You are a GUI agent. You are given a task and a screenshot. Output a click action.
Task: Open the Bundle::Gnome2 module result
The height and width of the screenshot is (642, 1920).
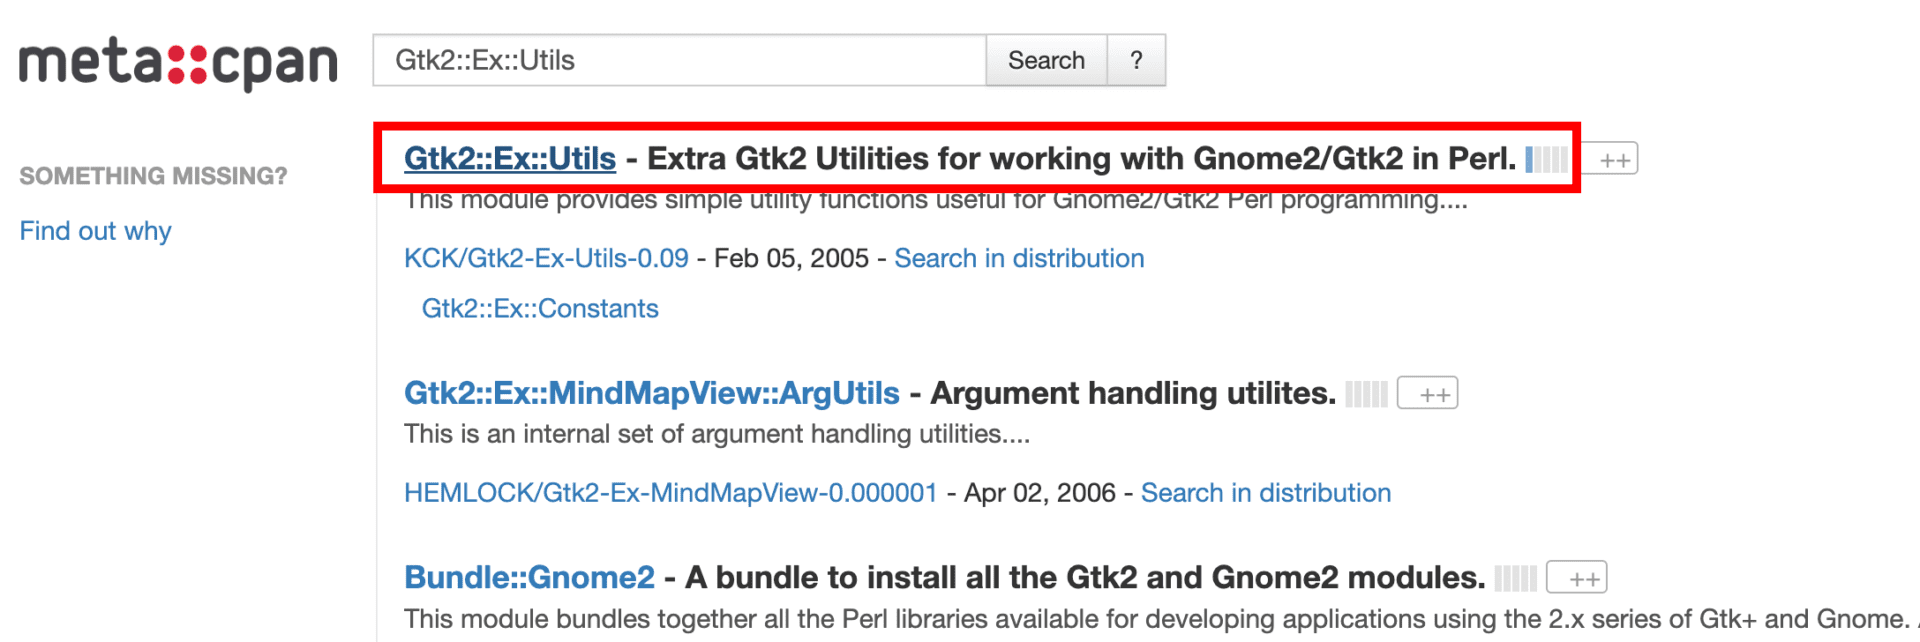[529, 577]
